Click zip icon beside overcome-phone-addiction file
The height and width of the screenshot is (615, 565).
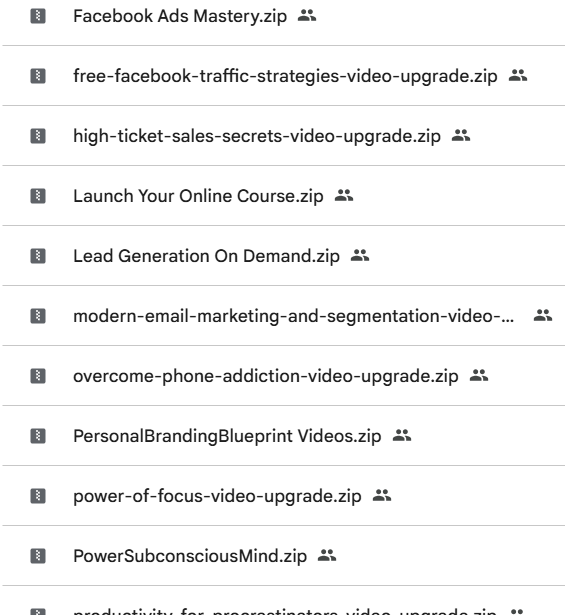click(x=38, y=376)
